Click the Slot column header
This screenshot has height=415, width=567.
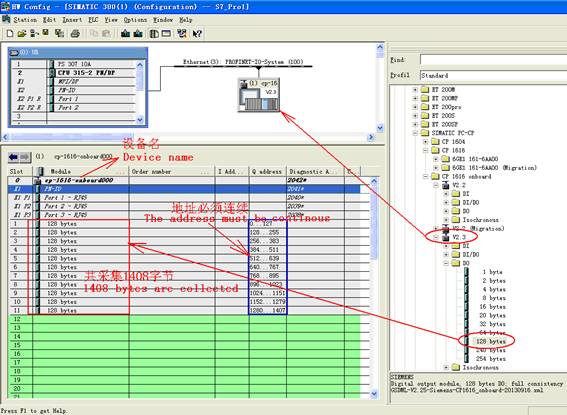coord(20,171)
